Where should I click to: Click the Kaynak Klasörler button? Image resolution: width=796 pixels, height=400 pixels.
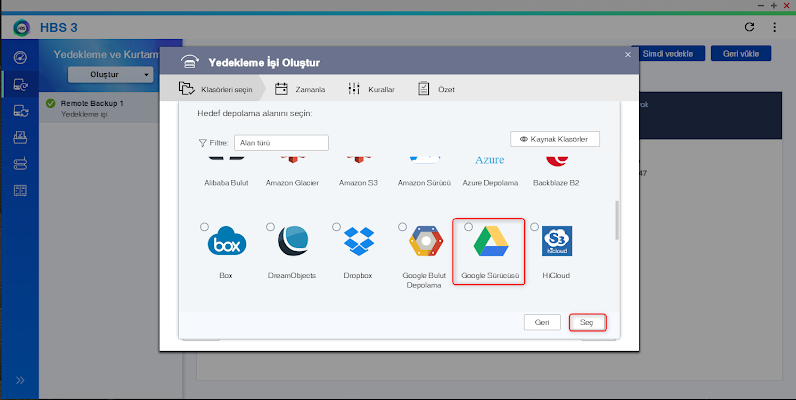pyautogui.click(x=555, y=139)
